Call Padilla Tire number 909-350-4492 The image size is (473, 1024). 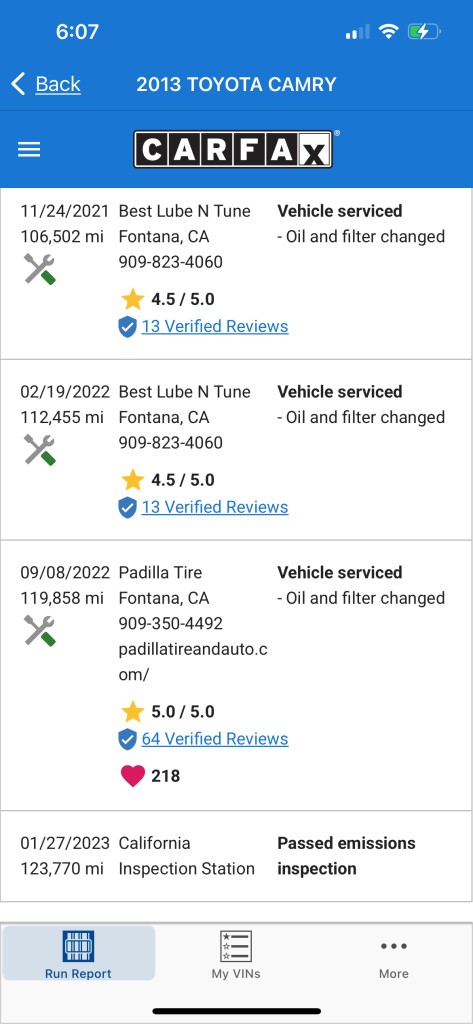[171, 624]
